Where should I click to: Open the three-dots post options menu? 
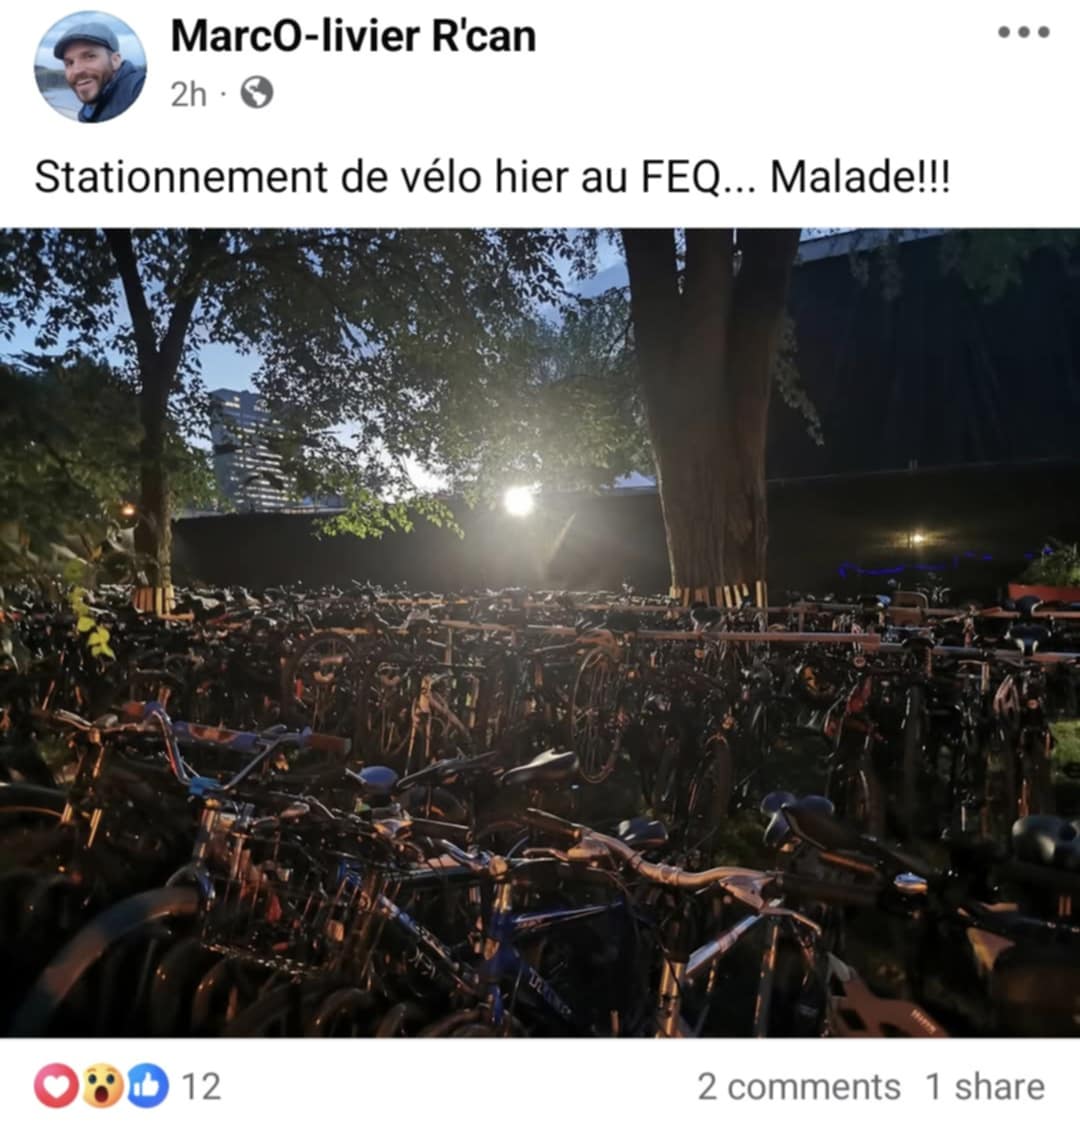pyautogui.click(x=1024, y=32)
